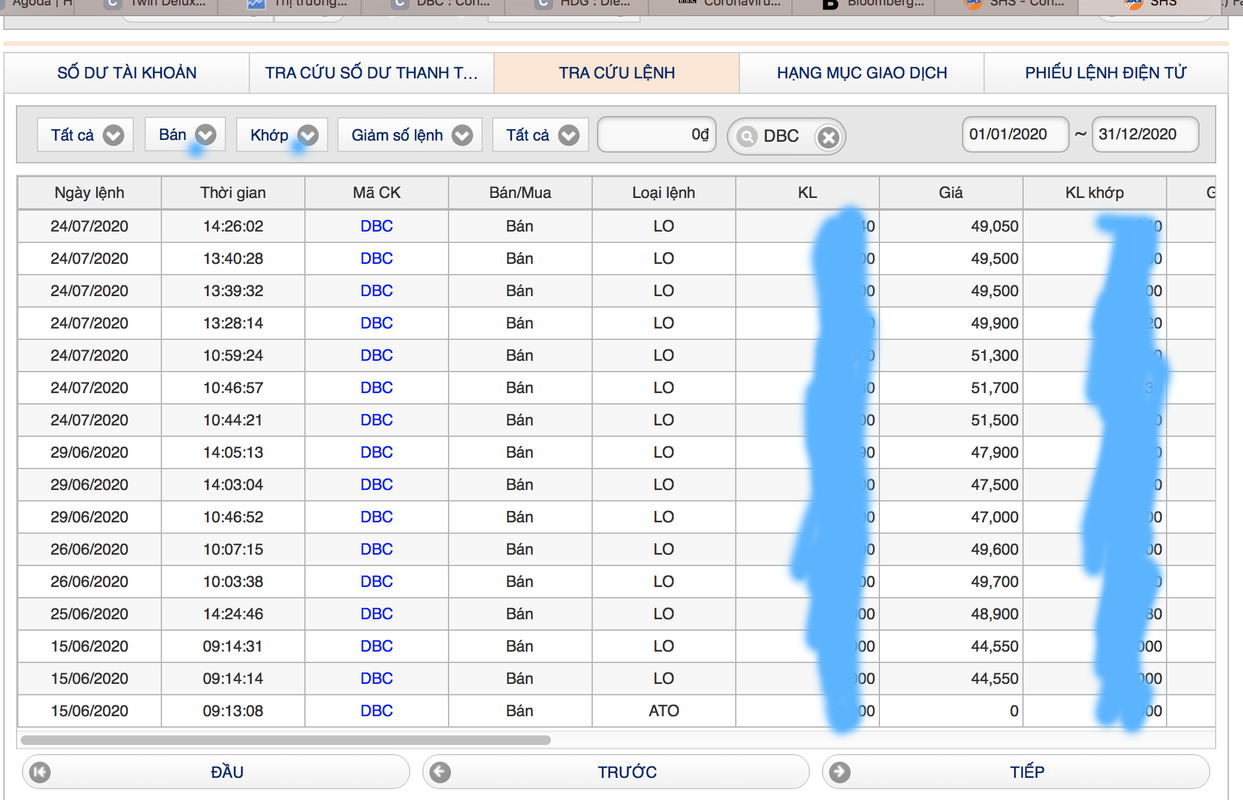
Task: Select the TRA CỨU LỆNH tab
Action: tap(617, 73)
